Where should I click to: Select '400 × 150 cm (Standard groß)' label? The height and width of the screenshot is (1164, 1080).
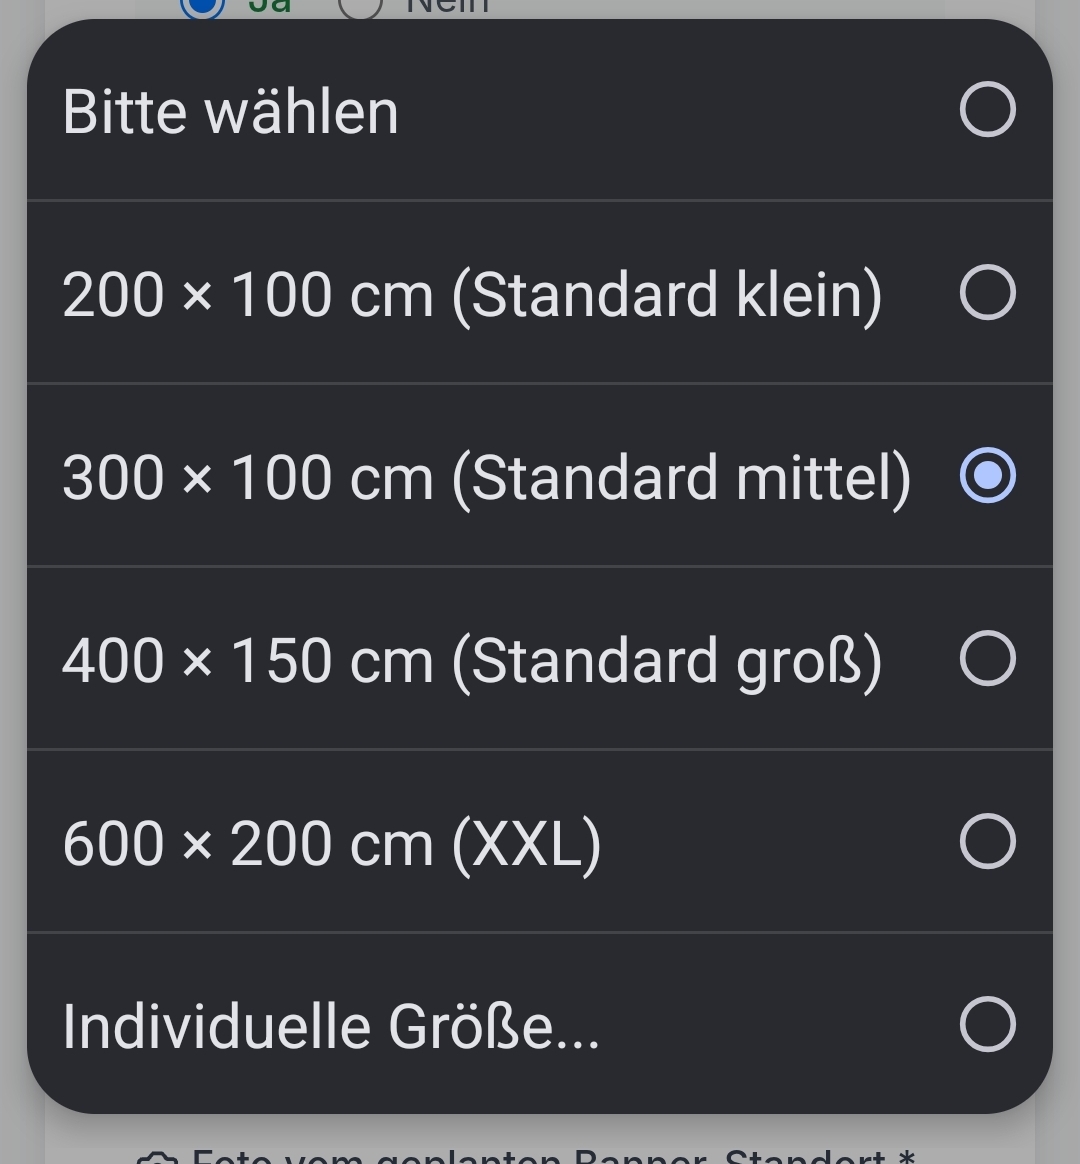[472, 660]
